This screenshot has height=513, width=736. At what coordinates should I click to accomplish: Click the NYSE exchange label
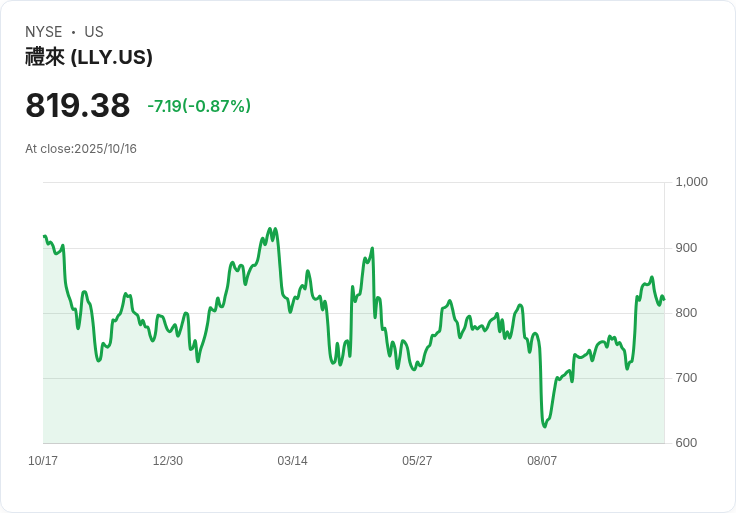tap(44, 32)
